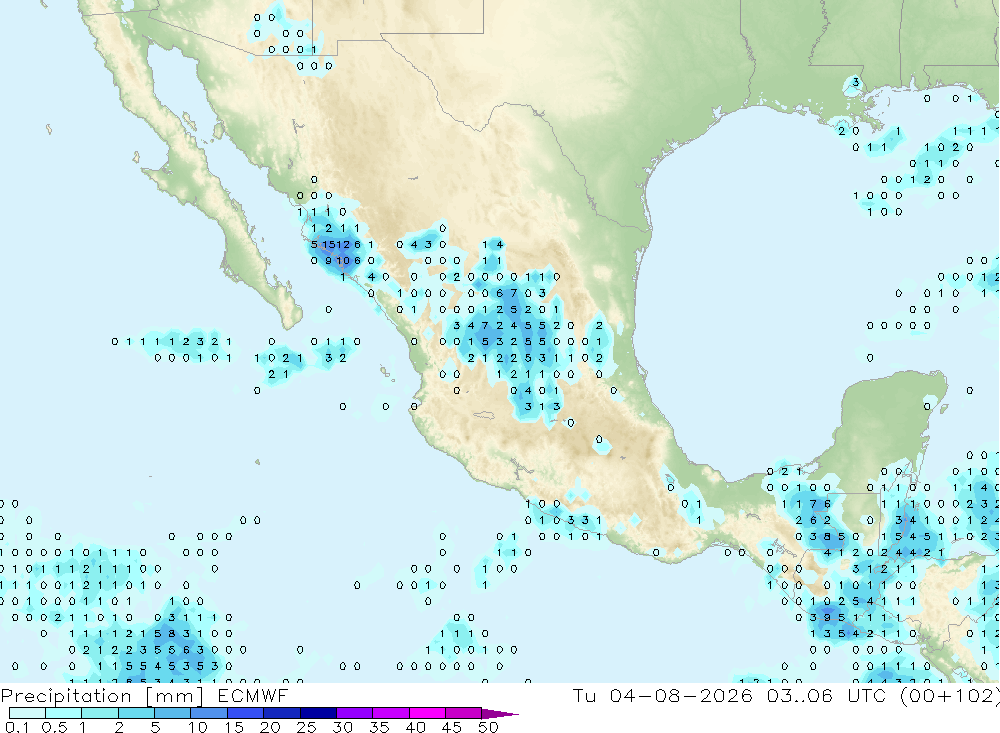This screenshot has height=733, width=1000.
Task: Click the 15 precipitation value near Sinaloa
Action: tap(328, 244)
